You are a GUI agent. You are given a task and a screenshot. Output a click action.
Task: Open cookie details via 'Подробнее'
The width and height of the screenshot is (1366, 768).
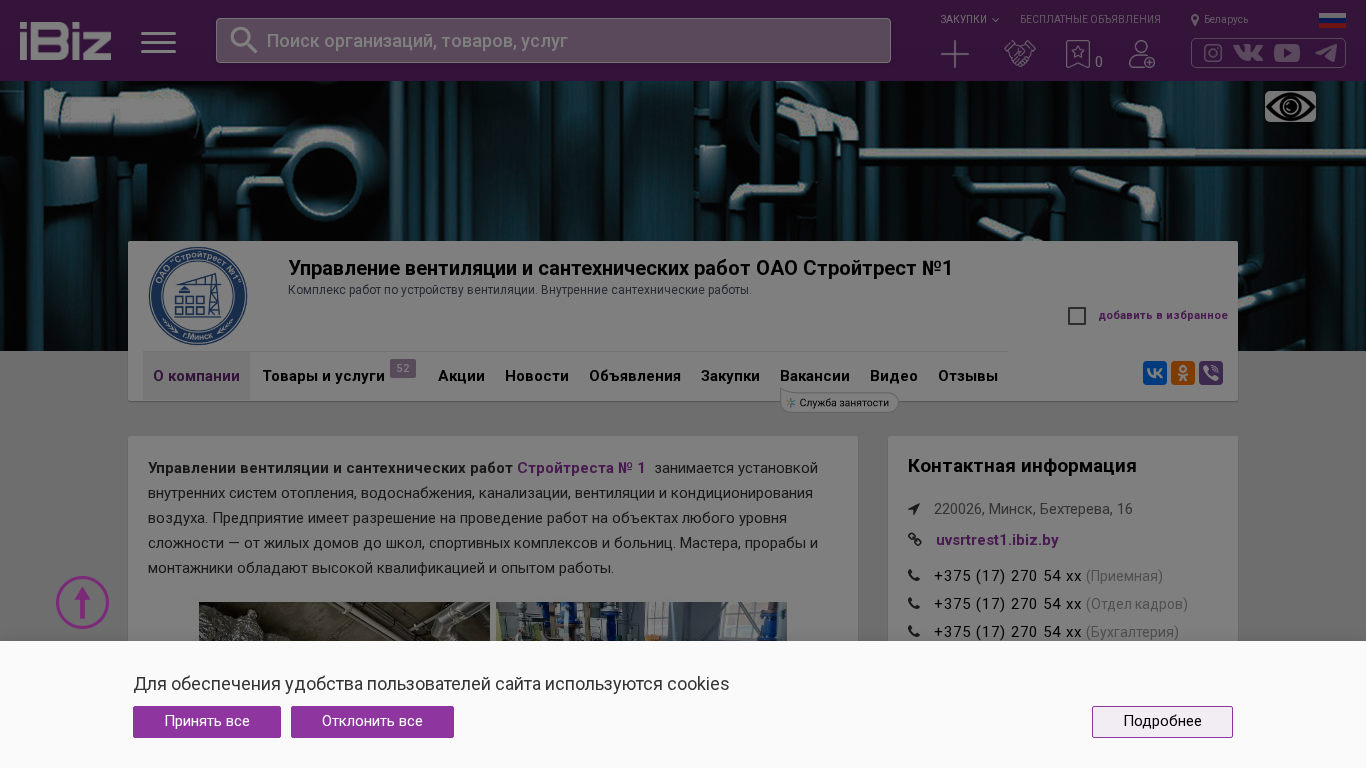(x=1162, y=722)
